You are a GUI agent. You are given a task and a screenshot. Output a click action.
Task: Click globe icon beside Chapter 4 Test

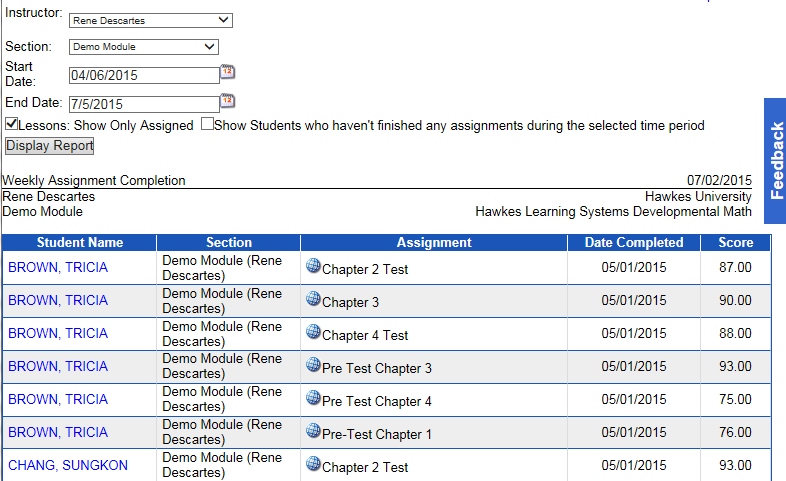click(313, 332)
